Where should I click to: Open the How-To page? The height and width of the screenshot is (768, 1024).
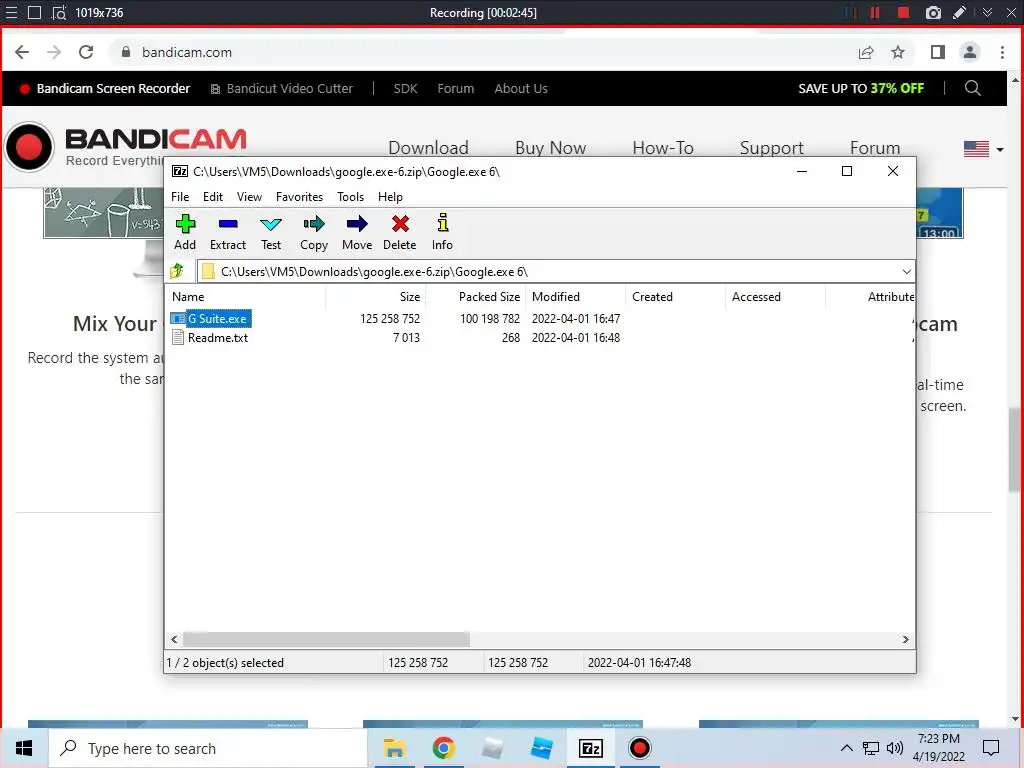[x=663, y=148]
